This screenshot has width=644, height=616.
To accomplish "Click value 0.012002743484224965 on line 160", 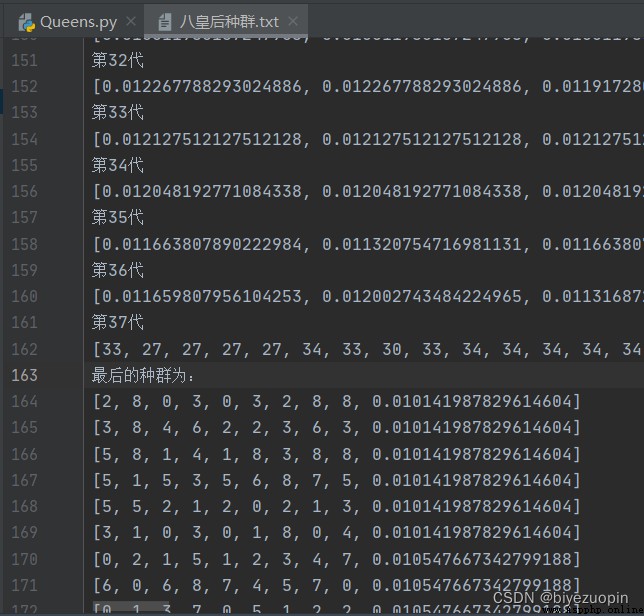I will pos(421,296).
